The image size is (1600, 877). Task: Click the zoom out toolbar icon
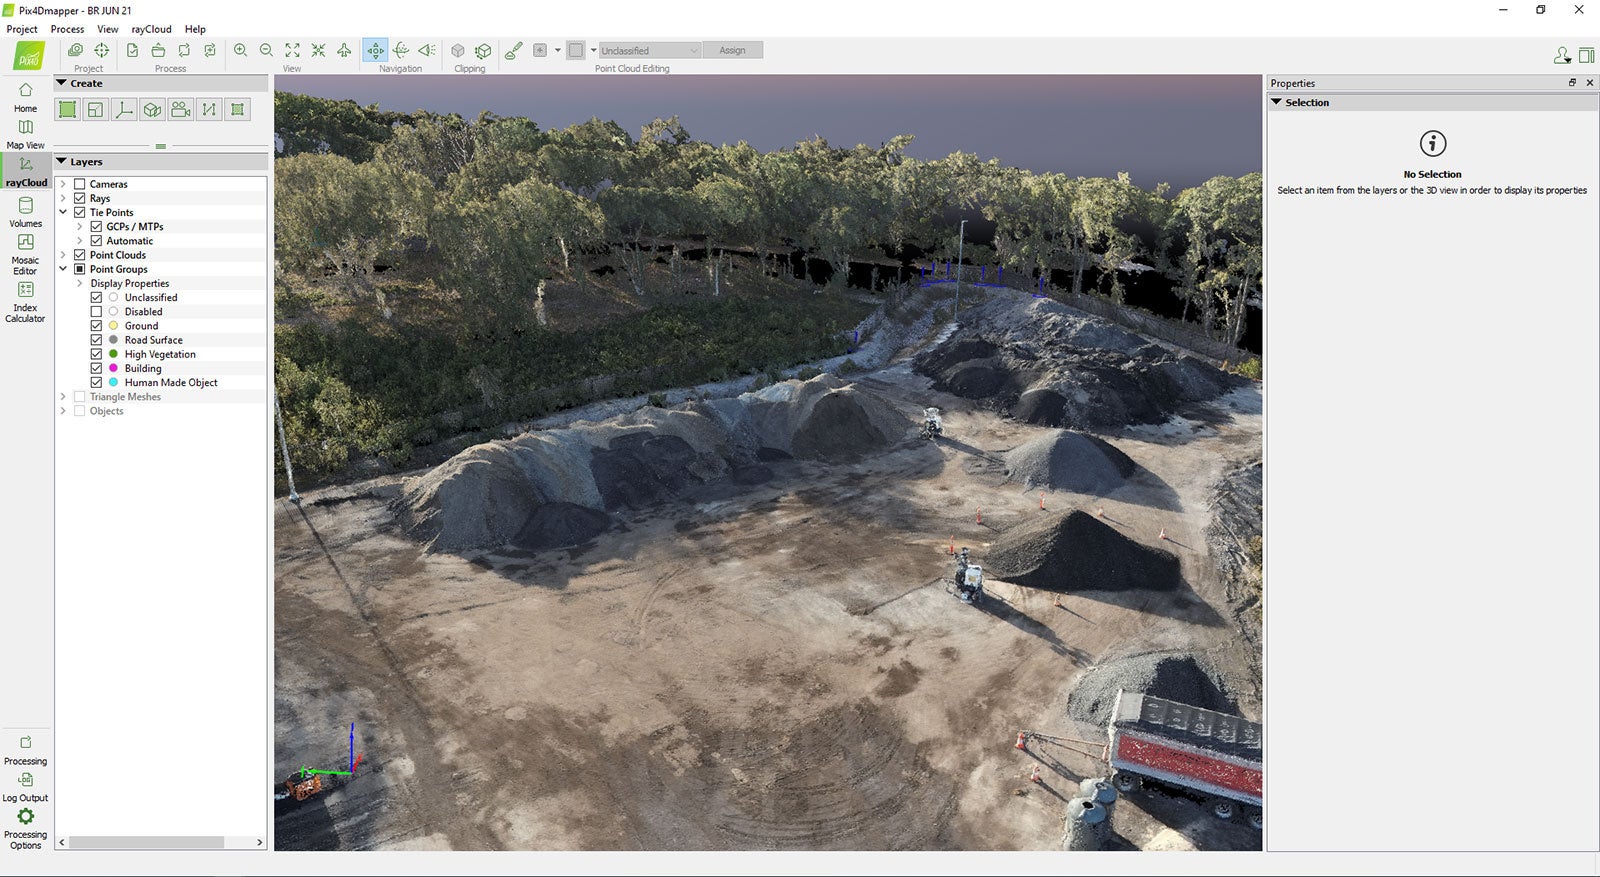tap(266, 50)
